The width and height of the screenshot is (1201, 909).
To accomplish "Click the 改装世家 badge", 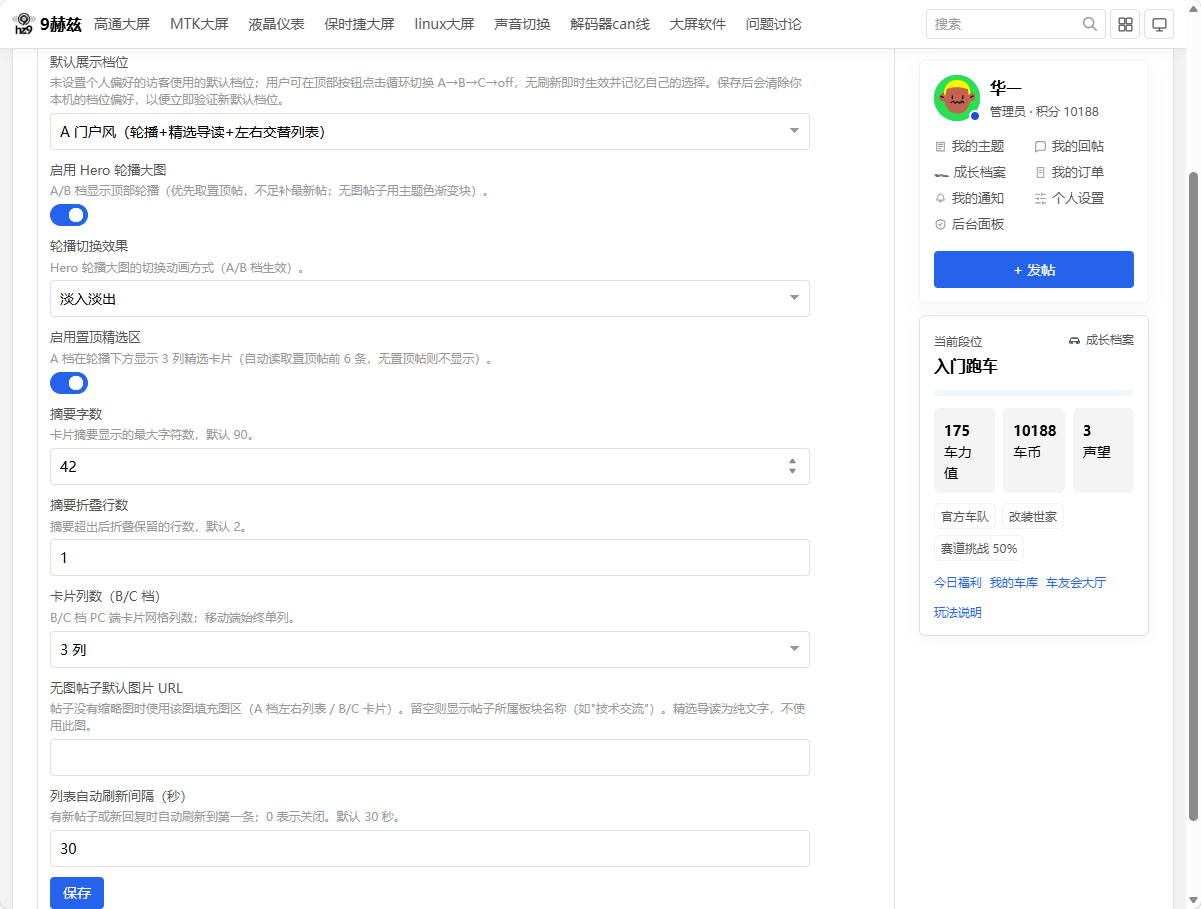I will click(1033, 517).
